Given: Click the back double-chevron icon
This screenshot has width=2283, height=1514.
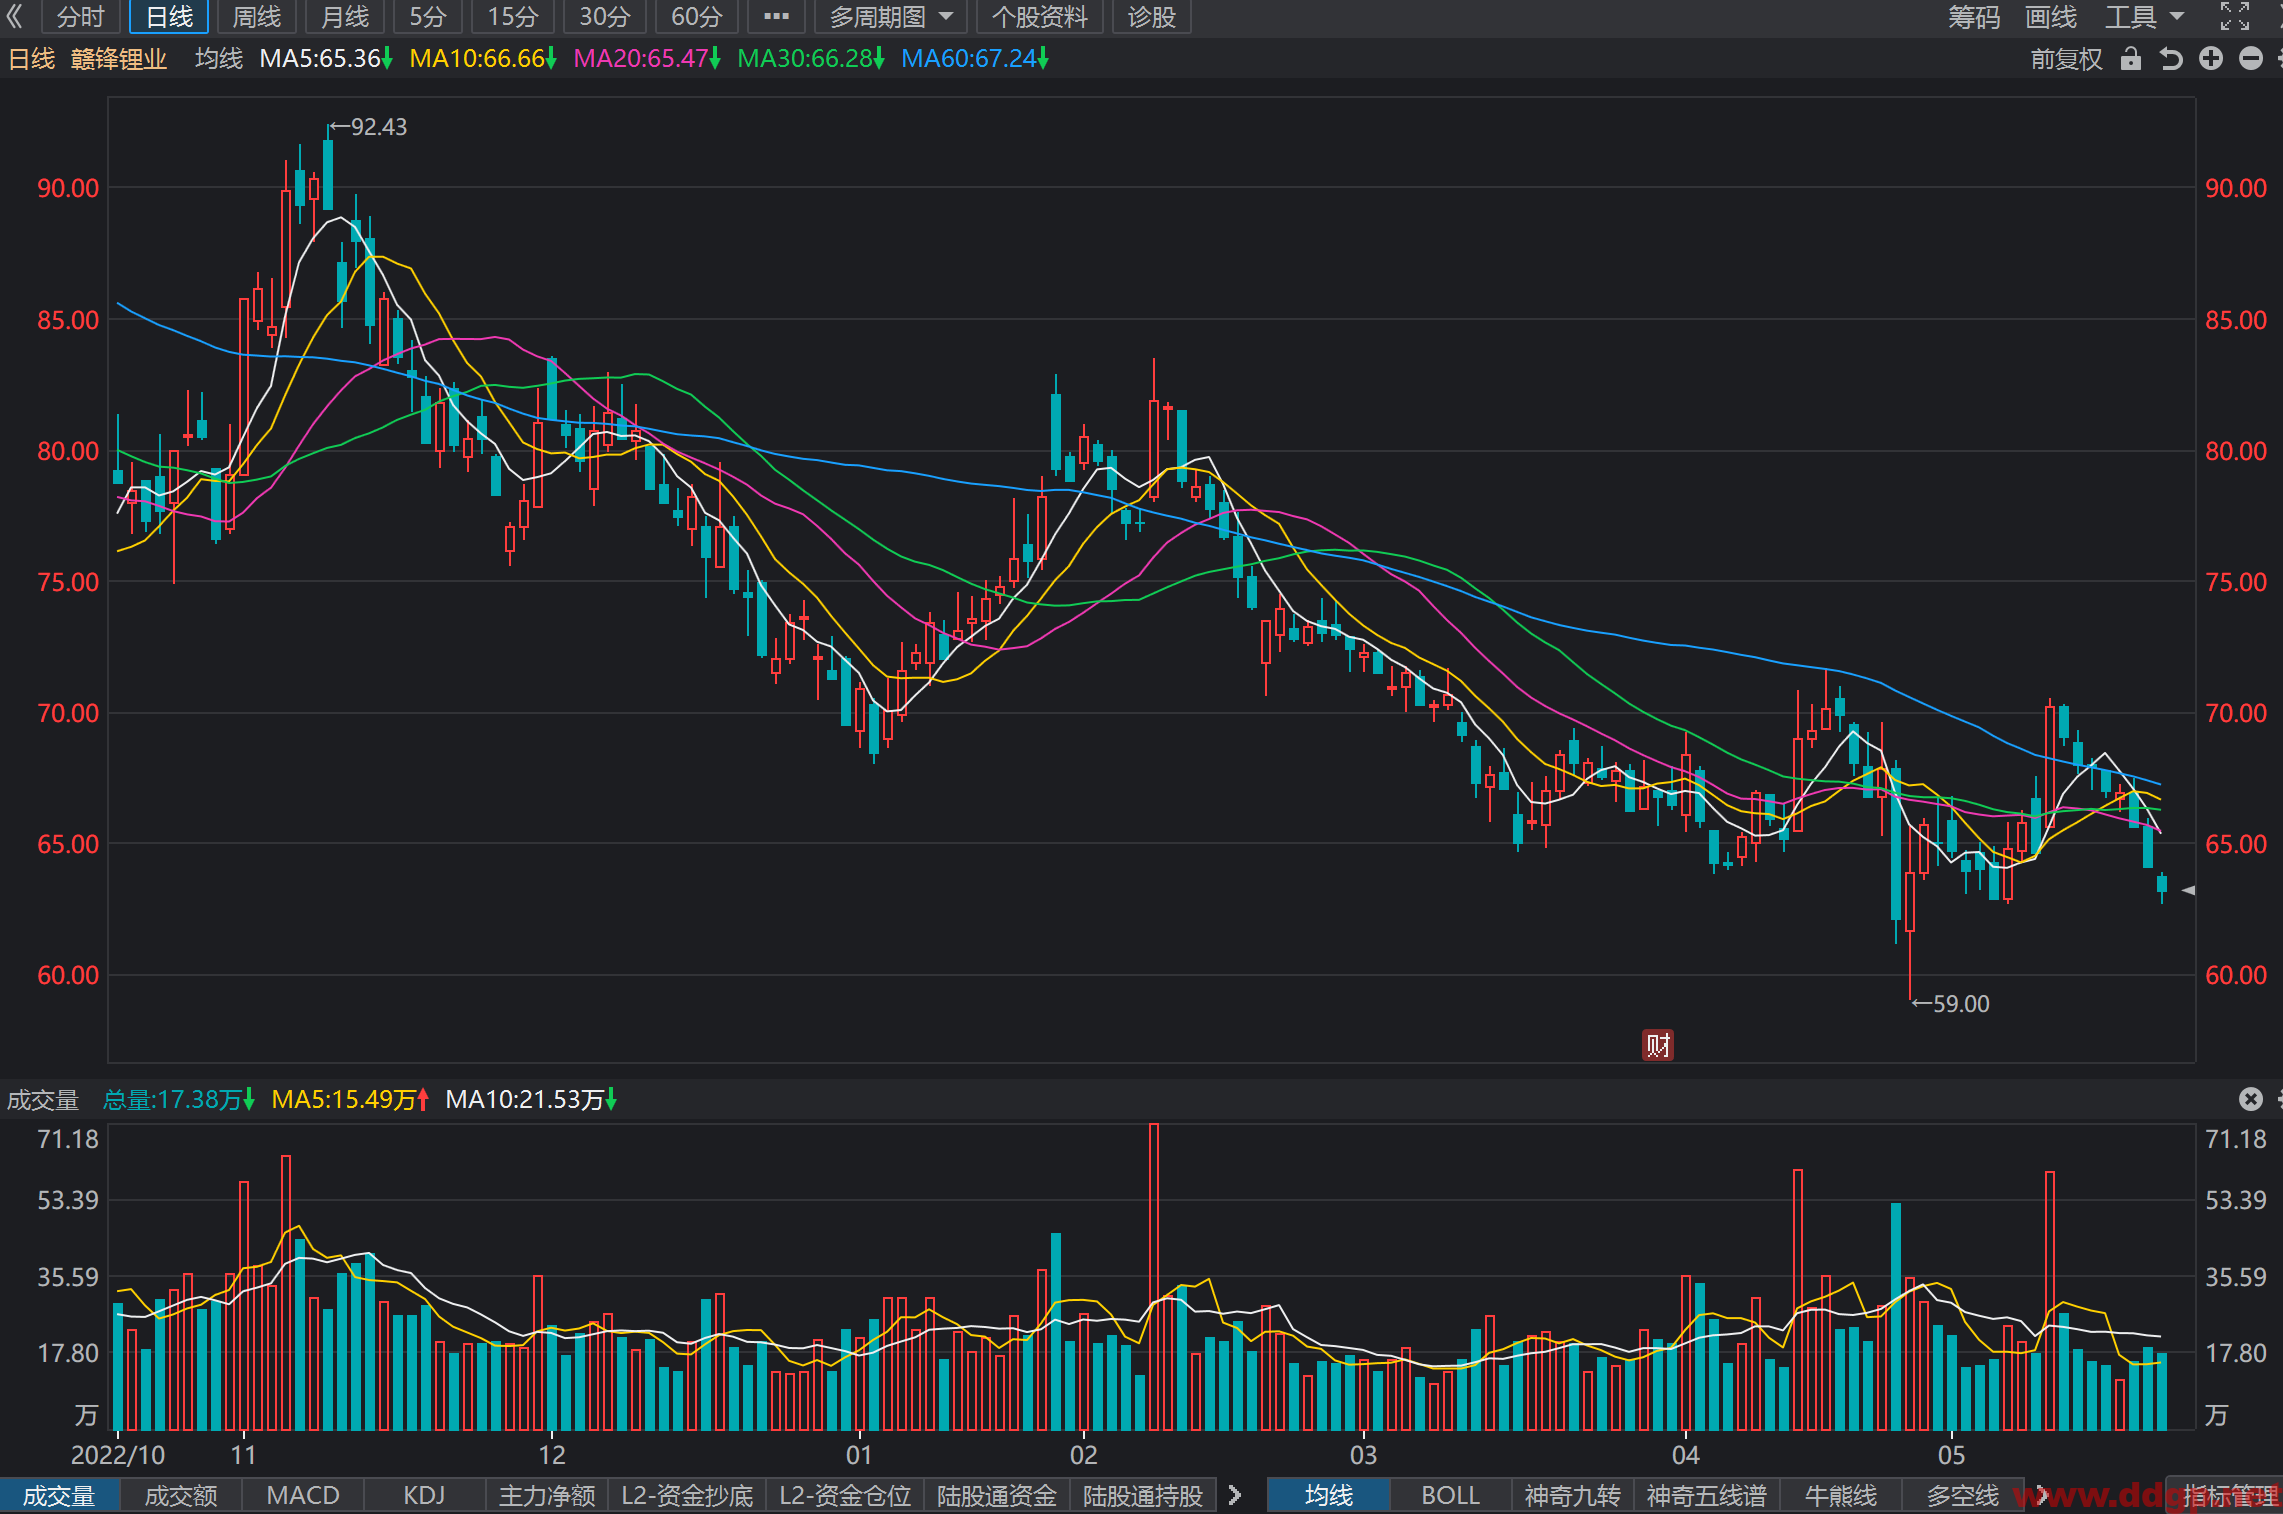Looking at the screenshot, I should point(14,16).
